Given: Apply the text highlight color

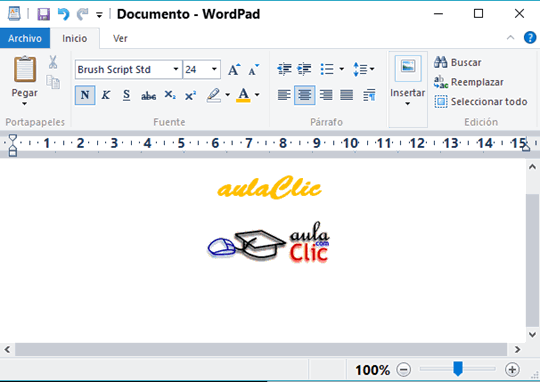Looking at the screenshot, I should (214, 95).
